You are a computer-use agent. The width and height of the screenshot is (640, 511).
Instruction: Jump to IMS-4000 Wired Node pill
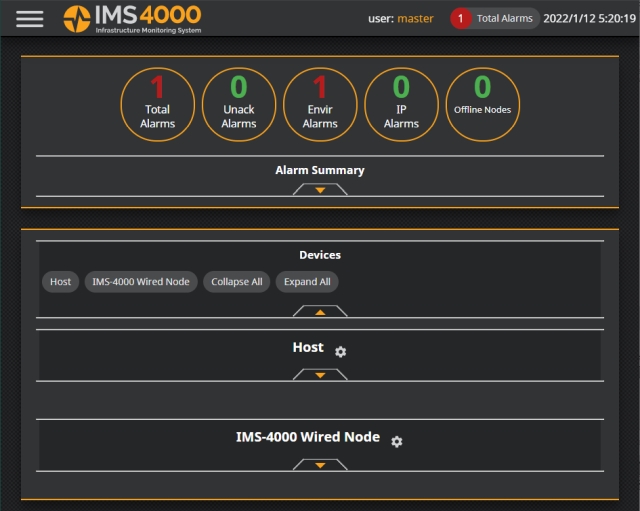141,282
